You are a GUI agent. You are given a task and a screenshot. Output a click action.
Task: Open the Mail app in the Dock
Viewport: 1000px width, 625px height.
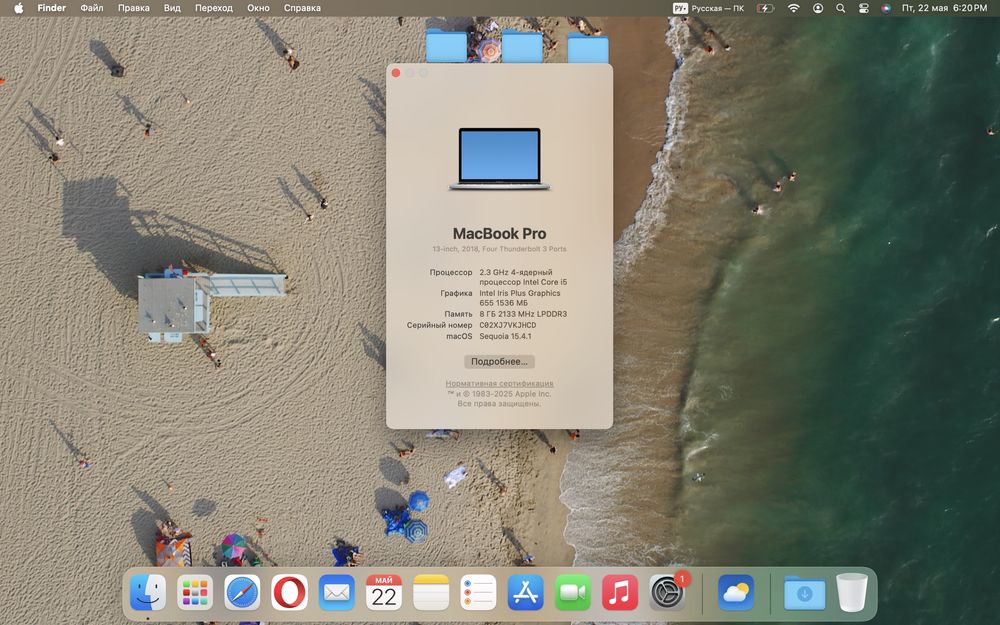tap(337, 592)
